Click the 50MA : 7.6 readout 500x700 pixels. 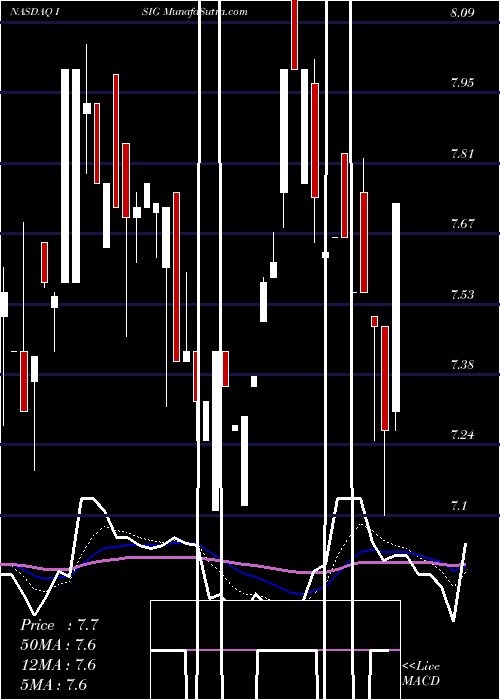58,645
